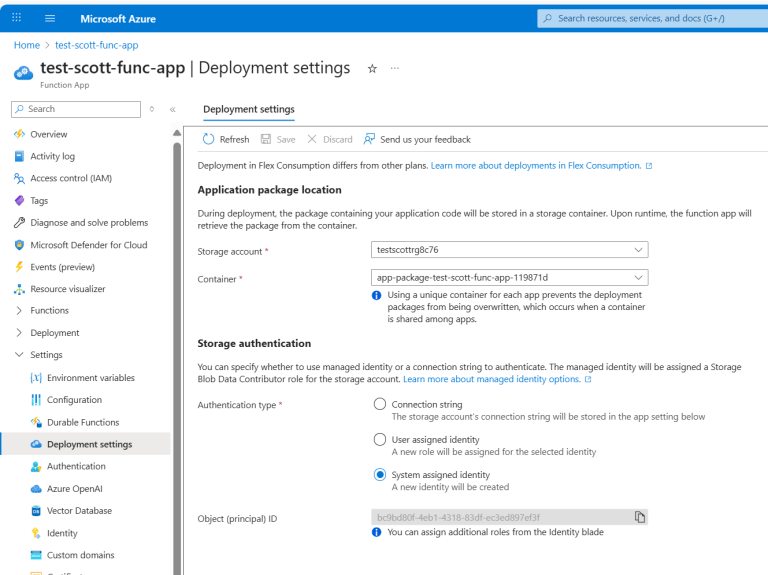Open the hamburger portal menu

(x=50, y=19)
